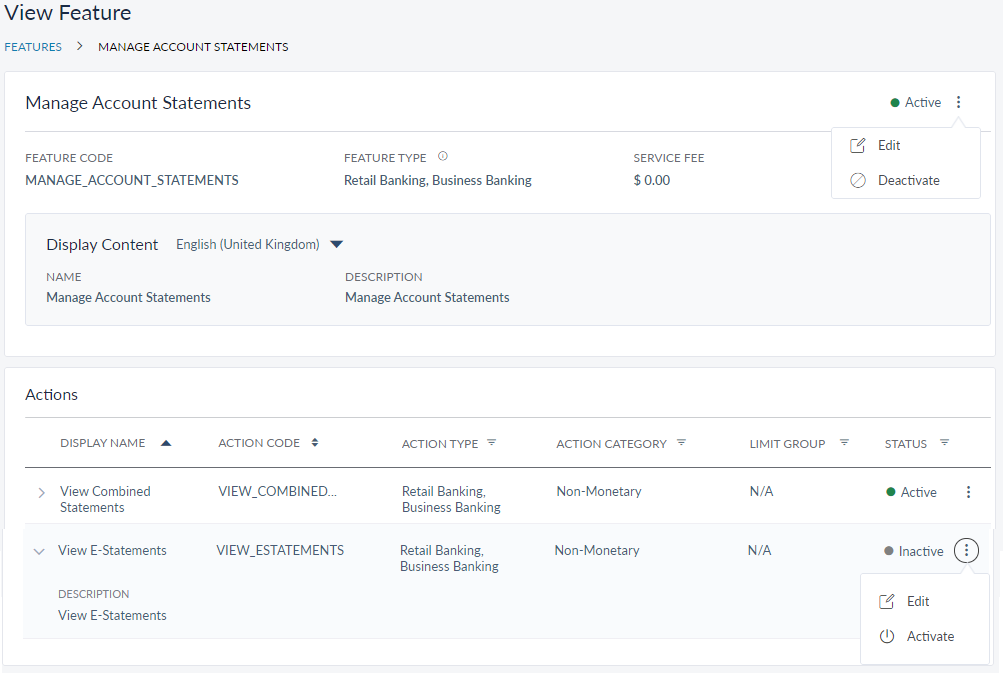Click the VIEW_ESTATEMENTS action code cell
This screenshot has height=680, width=1003.
point(280,550)
